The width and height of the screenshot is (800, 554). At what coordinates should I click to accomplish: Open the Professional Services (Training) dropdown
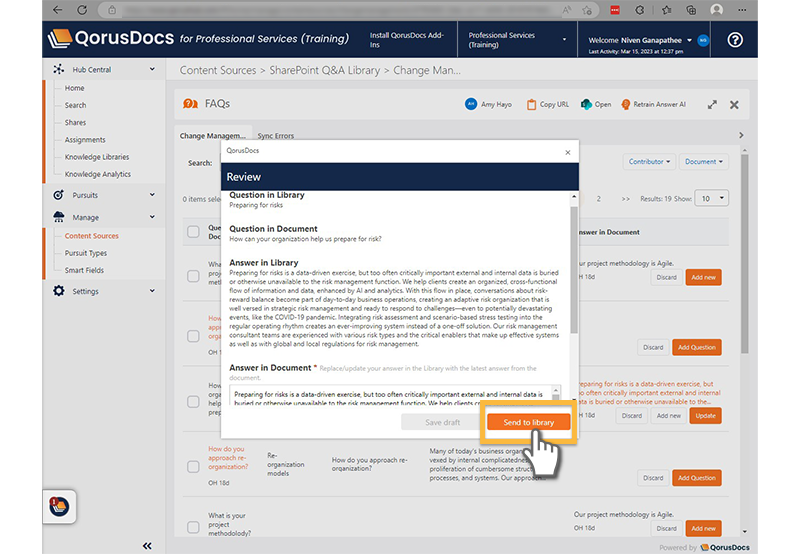pos(517,39)
